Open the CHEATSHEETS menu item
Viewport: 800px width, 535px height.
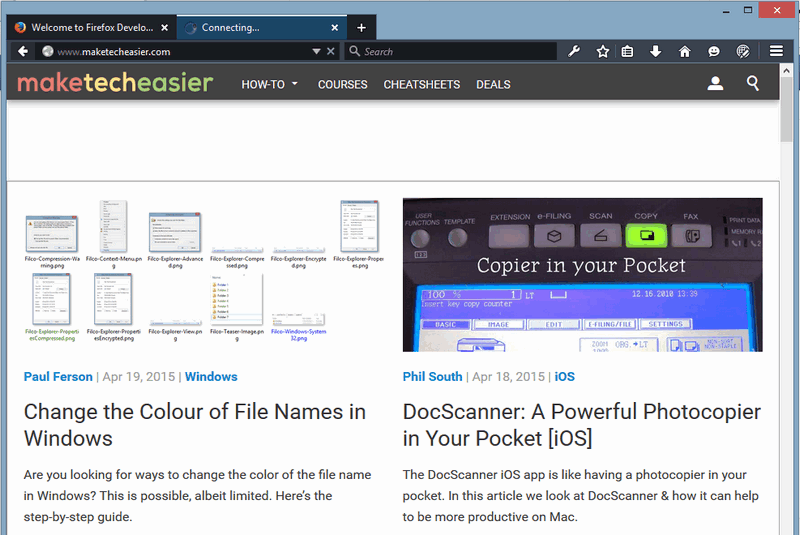pos(421,85)
